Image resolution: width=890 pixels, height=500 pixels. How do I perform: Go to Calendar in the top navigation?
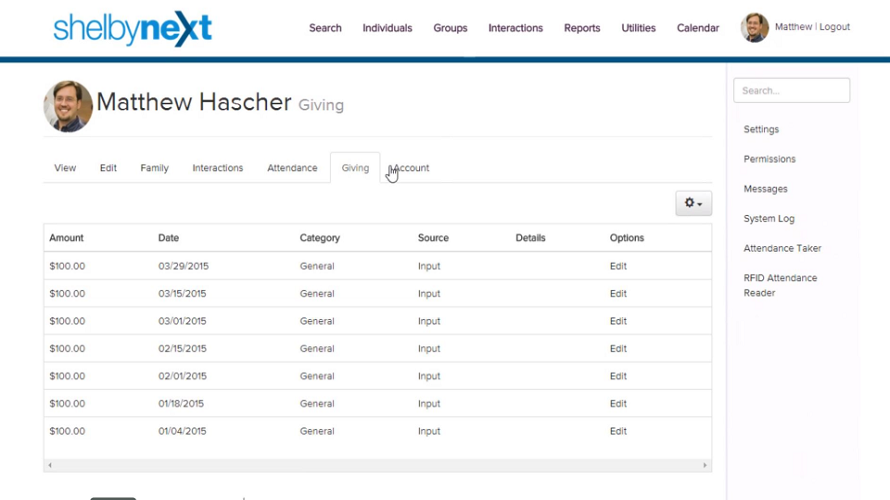(698, 28)
